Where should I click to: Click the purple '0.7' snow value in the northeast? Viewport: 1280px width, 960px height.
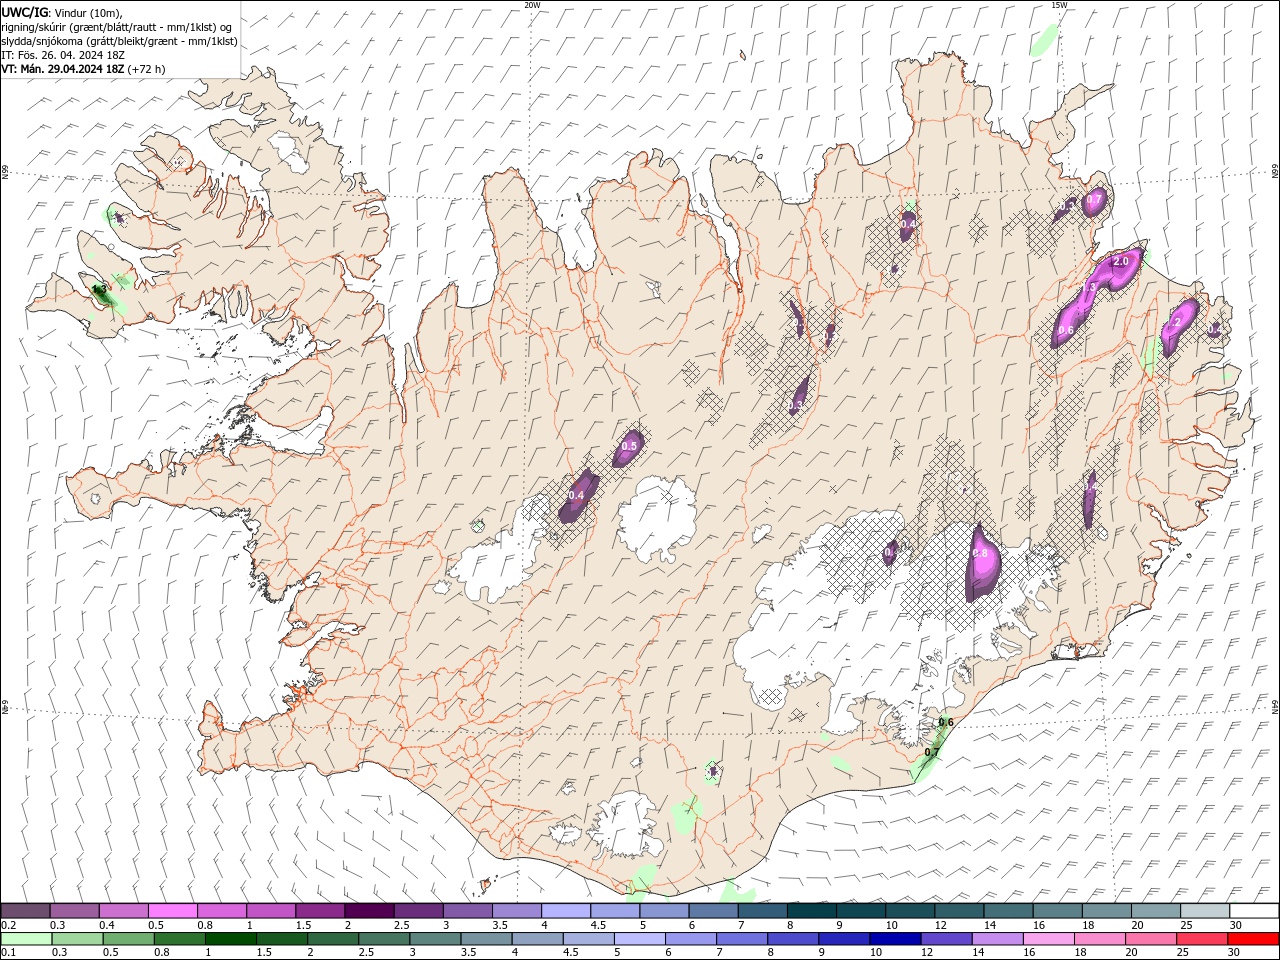[x=1094, y=201]
